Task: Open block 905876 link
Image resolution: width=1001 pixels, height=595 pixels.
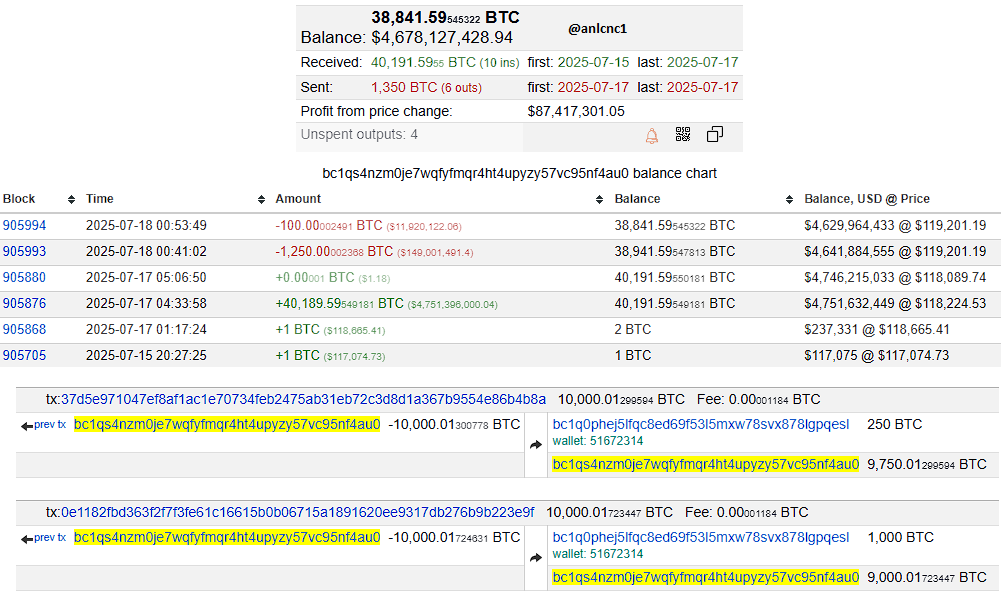Action: coord(24,304)
